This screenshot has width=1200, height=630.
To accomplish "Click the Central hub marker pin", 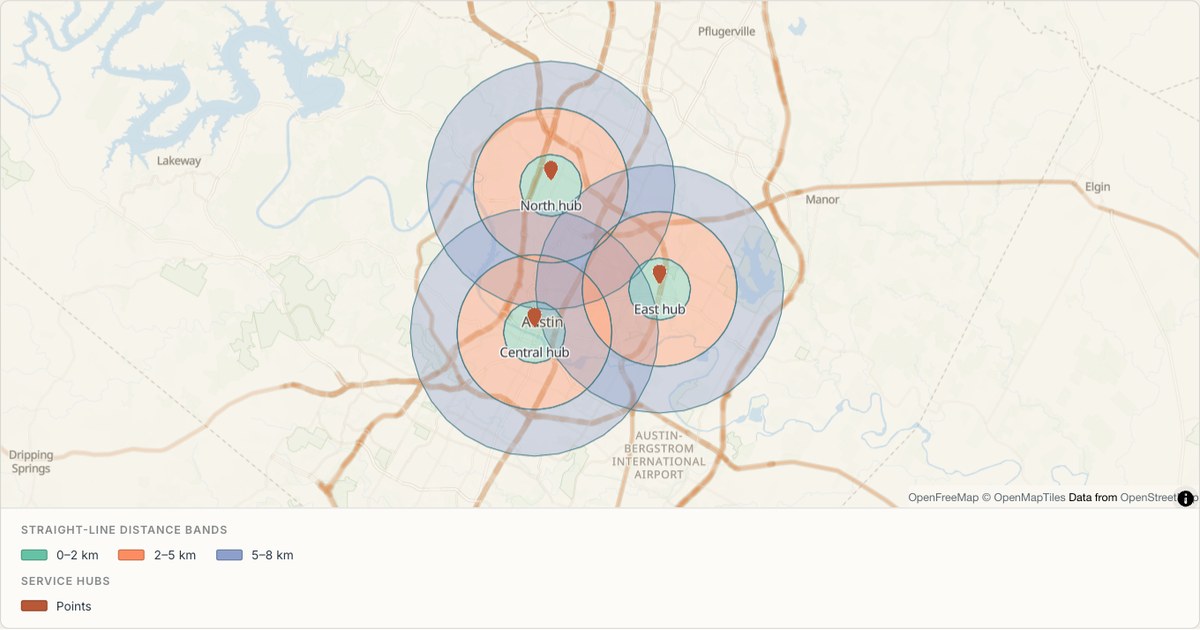I will [534, 317].
